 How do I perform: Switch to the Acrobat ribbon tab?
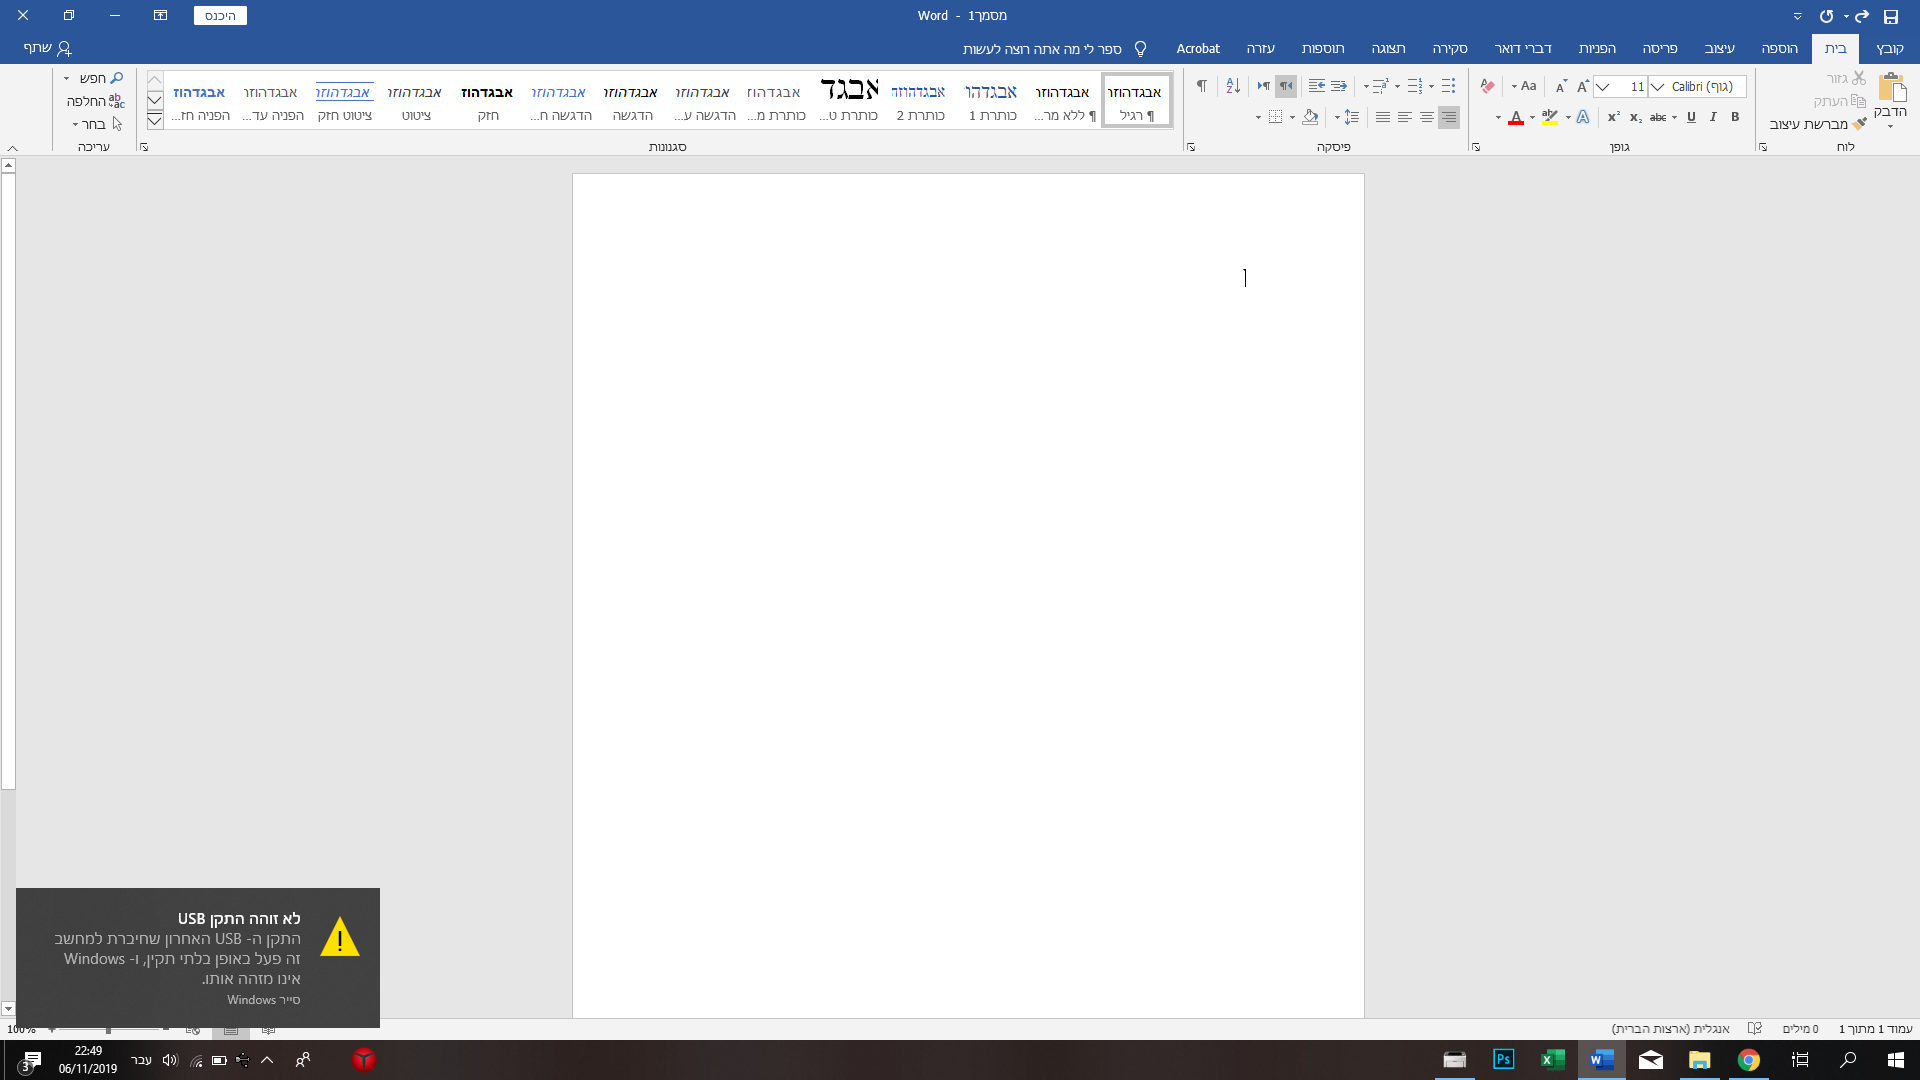tap(1197, 48)
